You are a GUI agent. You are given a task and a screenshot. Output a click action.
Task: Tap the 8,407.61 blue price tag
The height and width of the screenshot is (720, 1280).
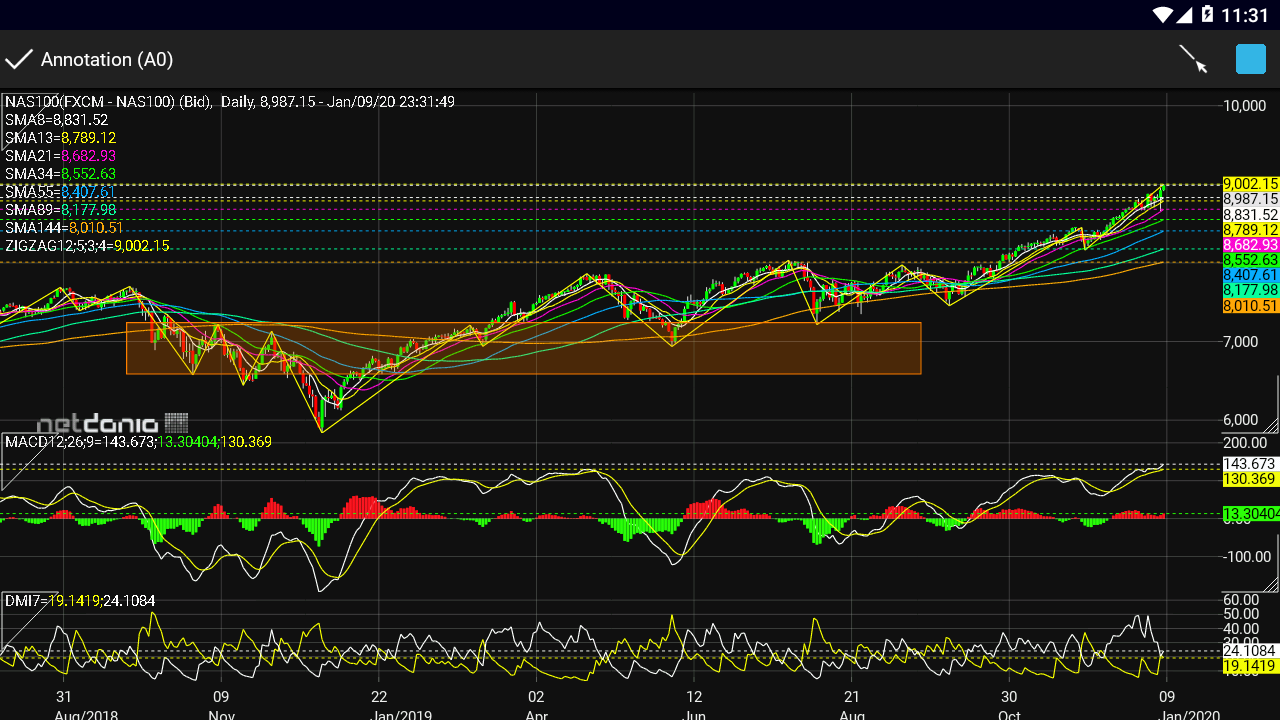pos(1251,275)
